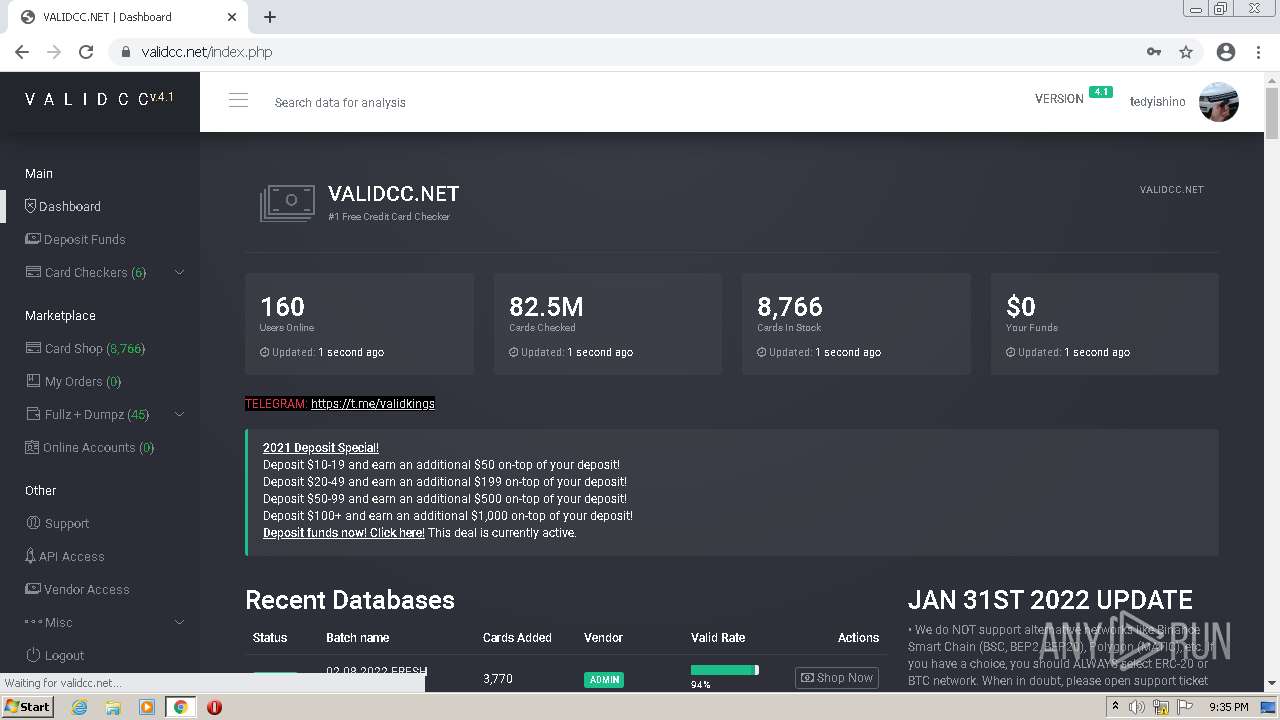Expand the Card Checkers submenu chevron
Screen dimensions: 1280x720
pos(180,272)
